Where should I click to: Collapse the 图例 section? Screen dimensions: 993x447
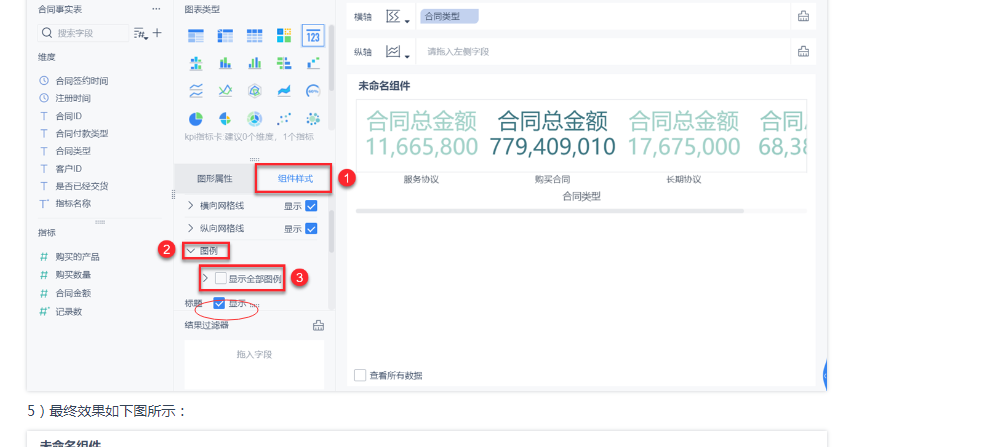pos(191,251)
